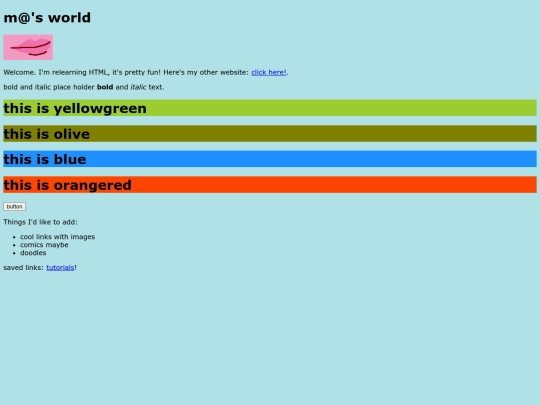The width and height of the screenshot is (540, 405).
Task: Click the italic word 'italic' in the paragraph
Action: click(x=138, y=87)
